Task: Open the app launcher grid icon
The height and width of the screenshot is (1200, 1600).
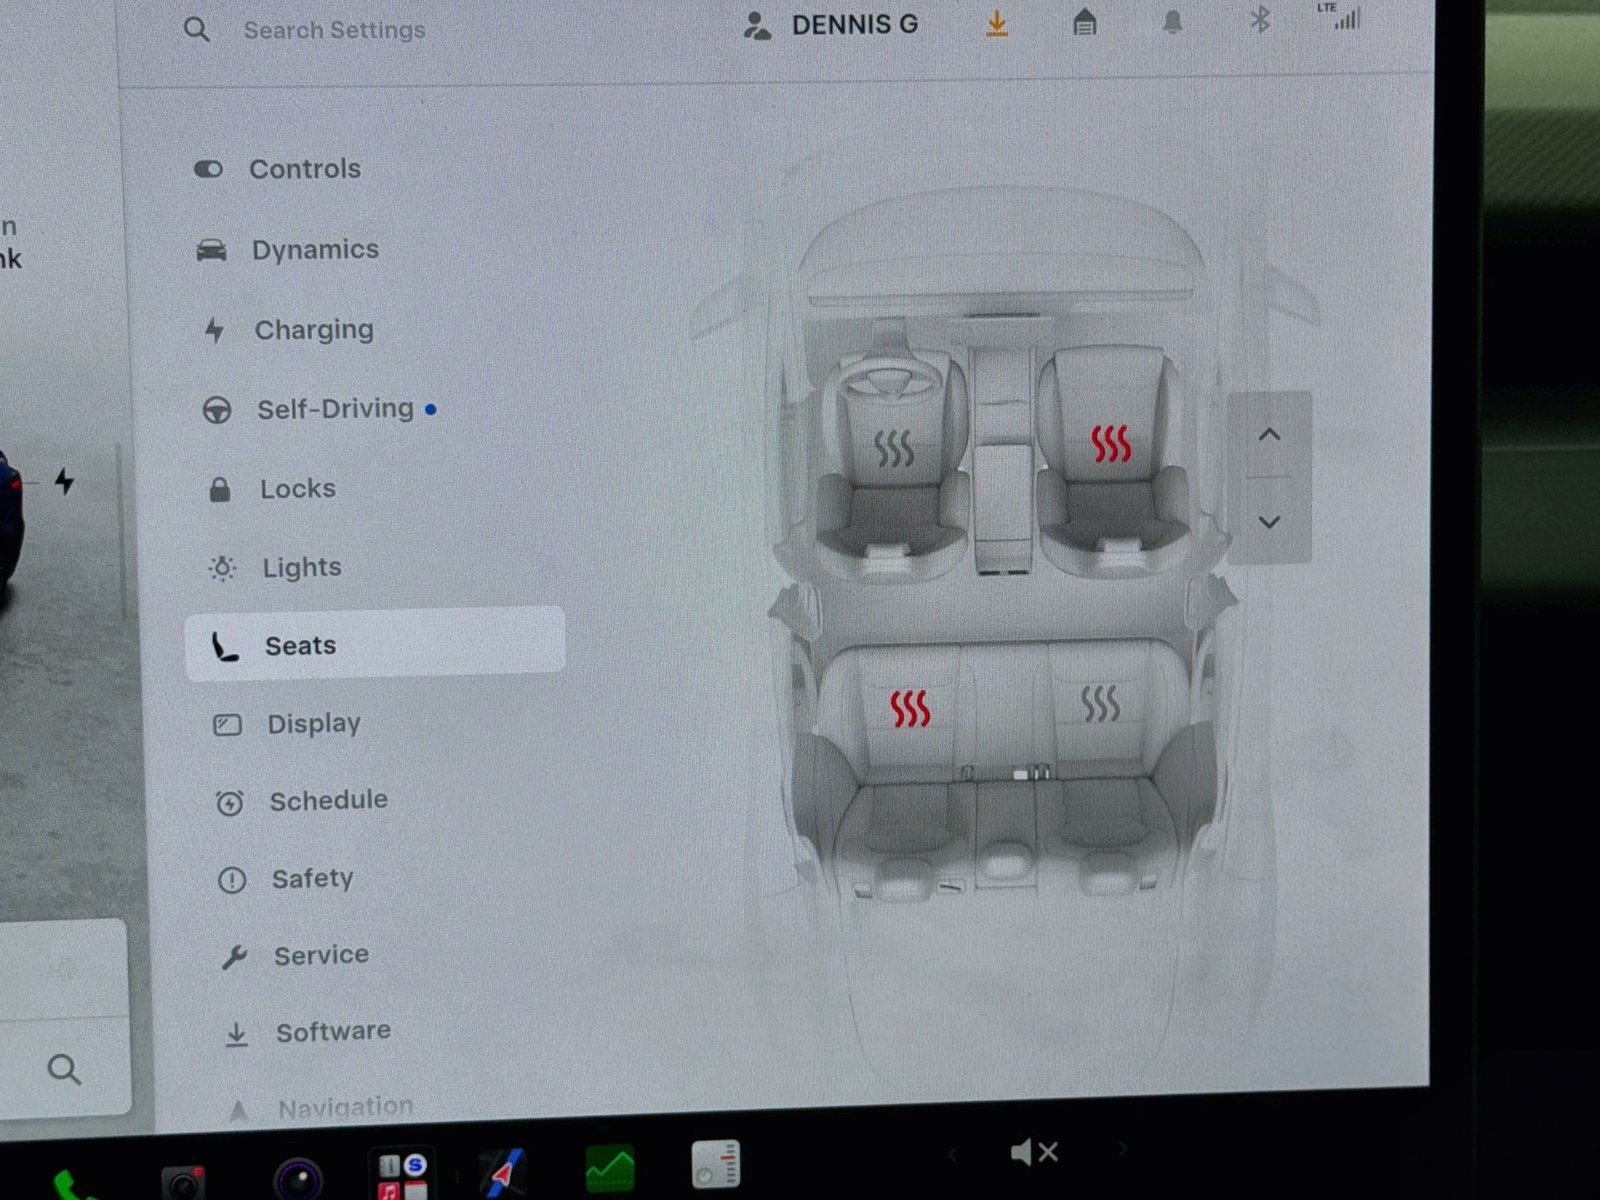Action: (403, 1175)
